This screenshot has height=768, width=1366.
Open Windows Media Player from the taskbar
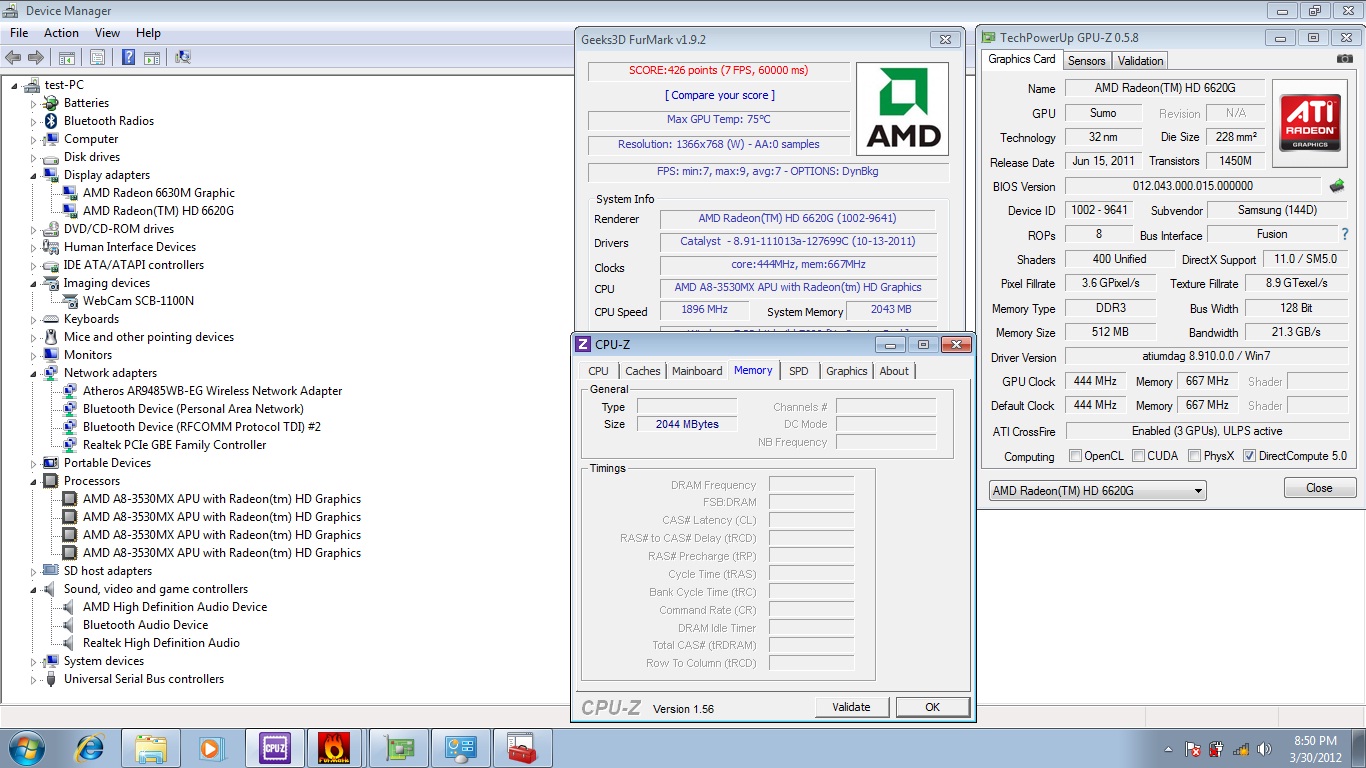click(x=211, y=747)
